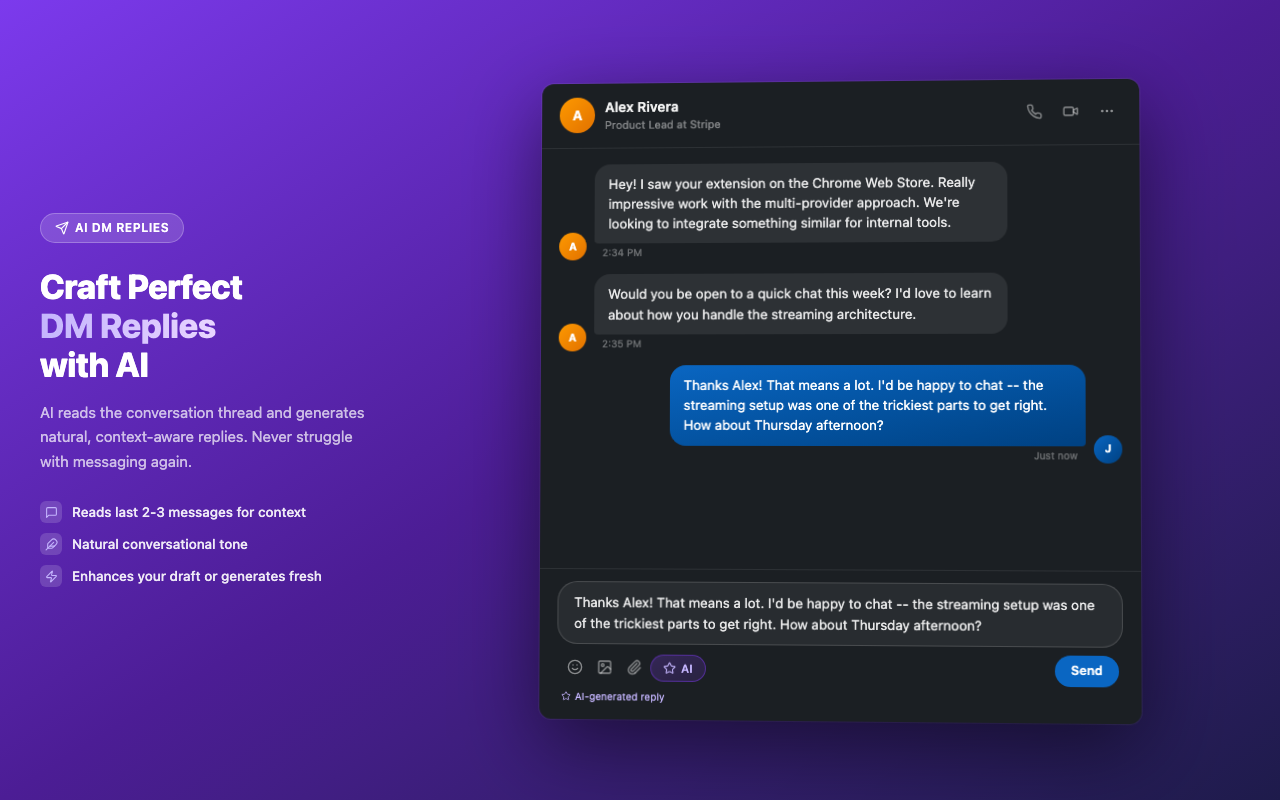The image size is (1280, 800).
Task: Open the emoji picker in the composer
Action: pyautogui.click(x=575, y=667)
